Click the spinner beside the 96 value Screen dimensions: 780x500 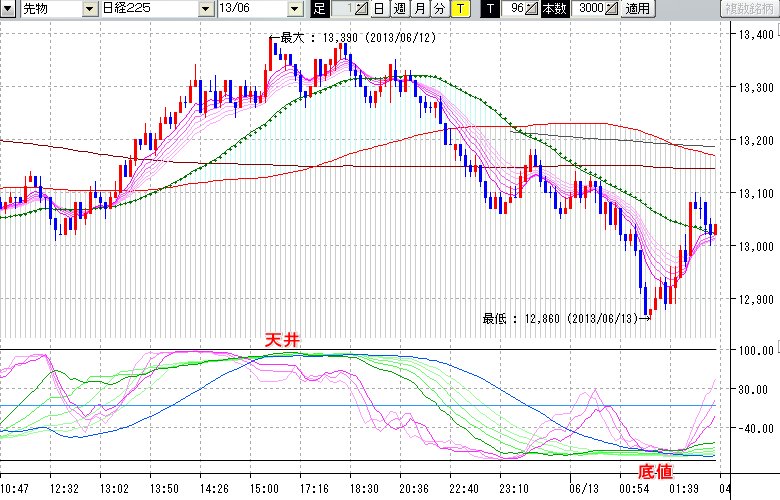(532, 9)
